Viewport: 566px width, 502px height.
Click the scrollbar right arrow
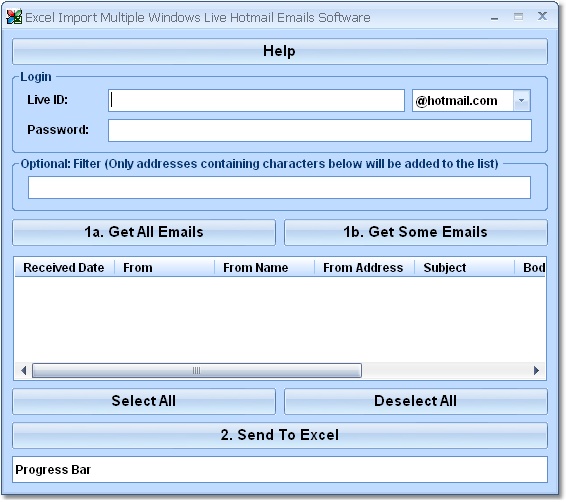pos(536,371)
